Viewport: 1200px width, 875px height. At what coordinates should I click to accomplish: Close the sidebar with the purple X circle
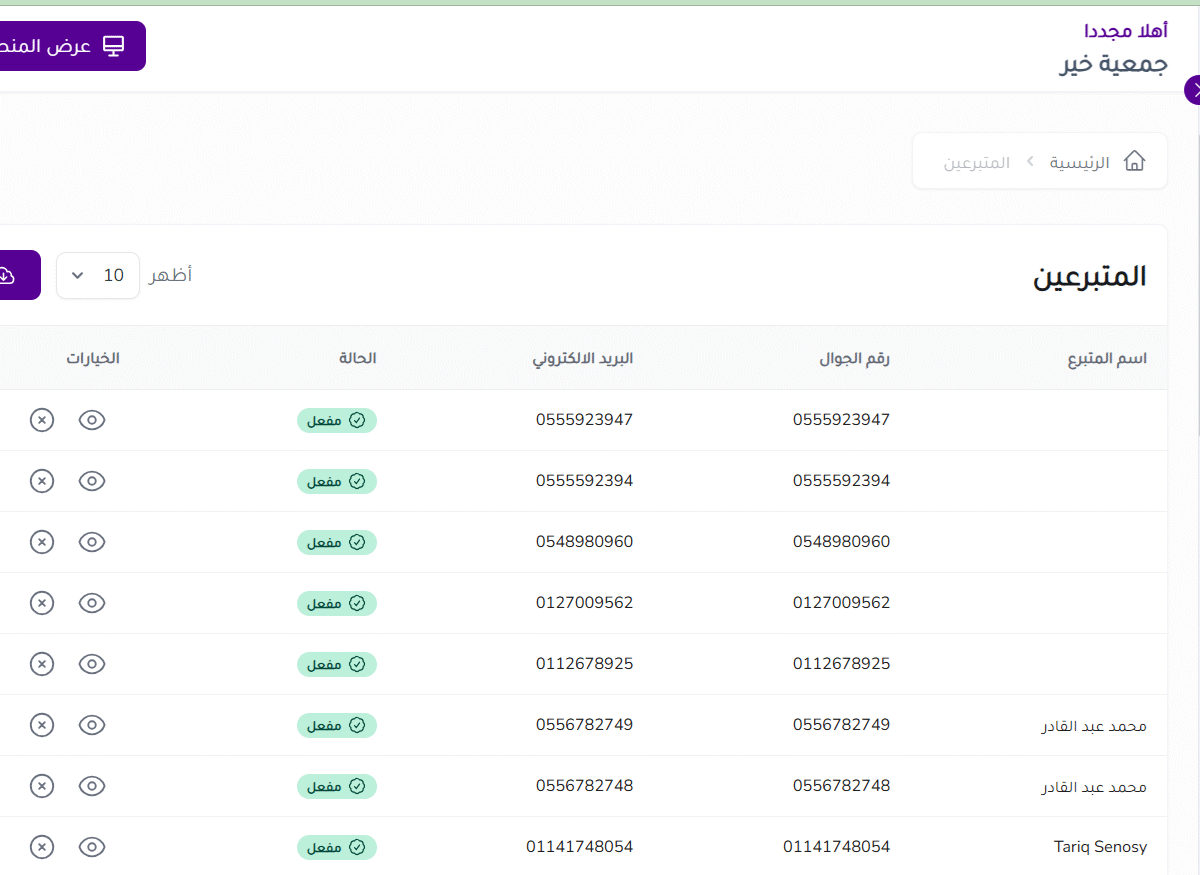tap(1193, 90)
